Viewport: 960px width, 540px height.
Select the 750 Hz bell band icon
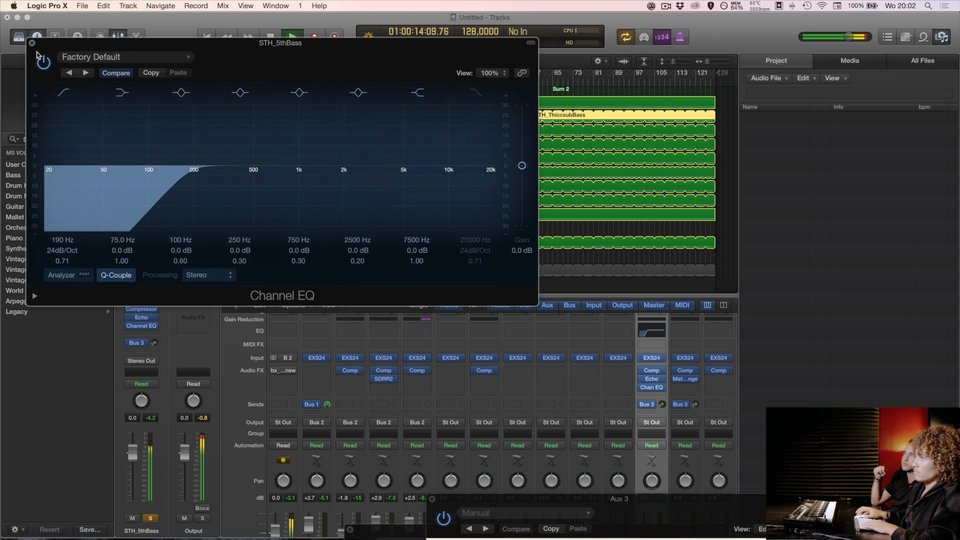click(x=299, y=92)
